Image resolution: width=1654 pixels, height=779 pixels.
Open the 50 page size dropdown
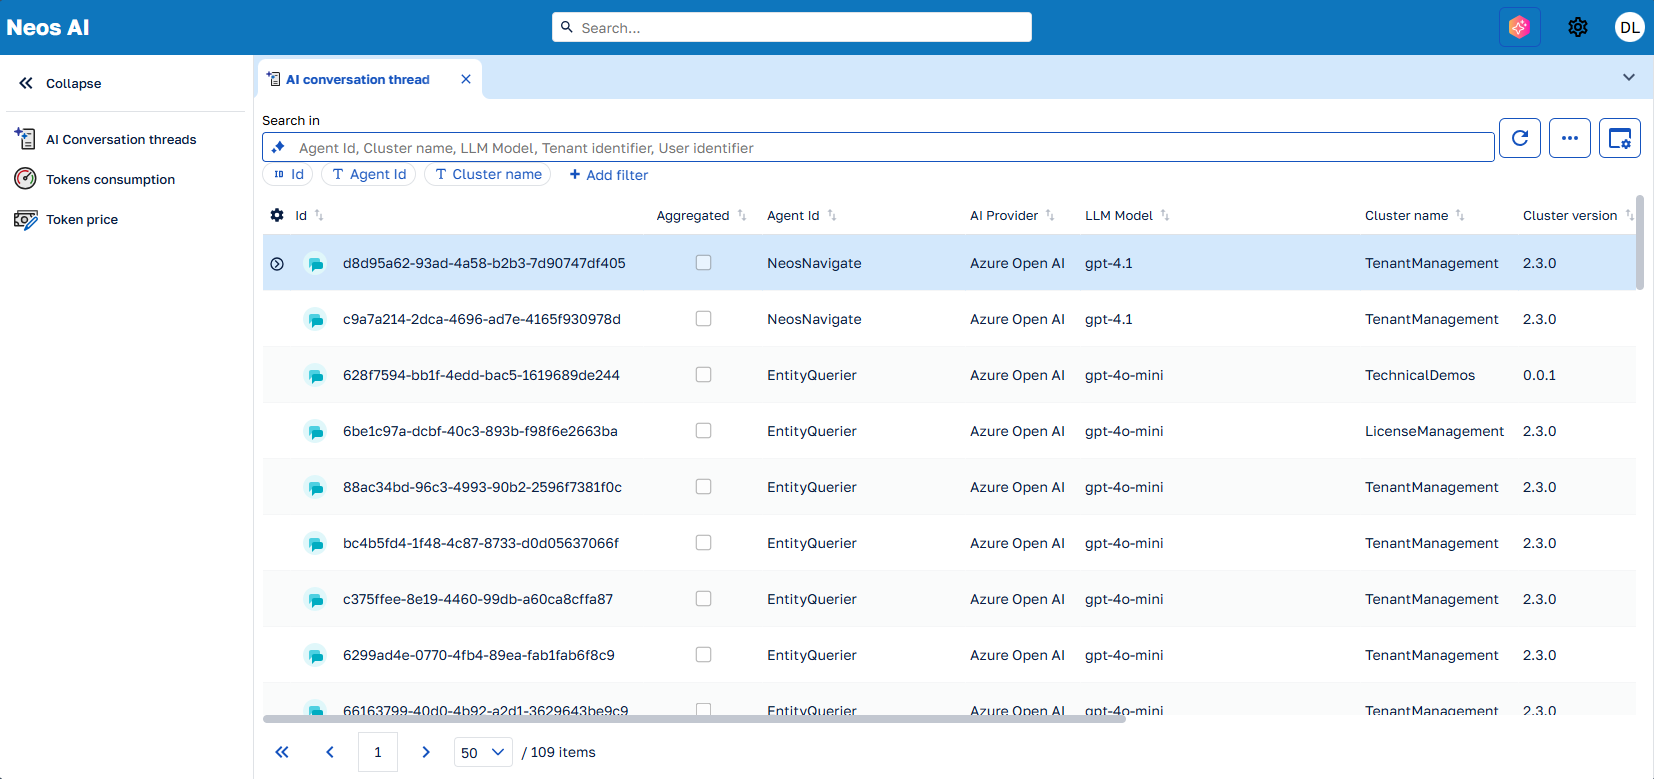[x=483, y=752]
